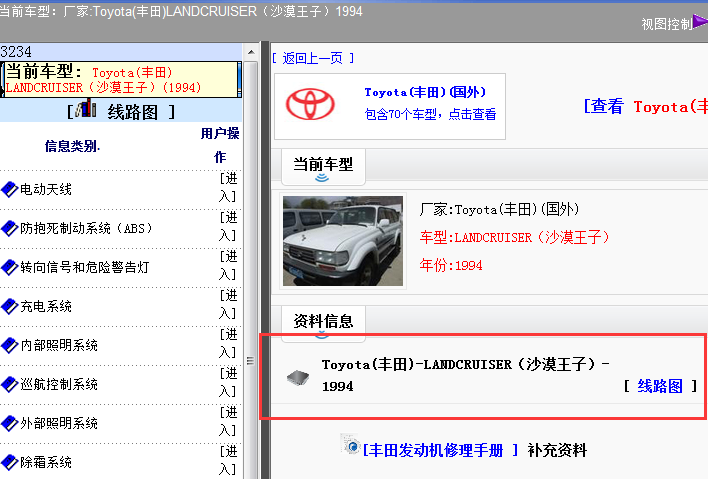Open 除霜系统 via its 进入 link
Viewport: 708px width, 479px height.
coord(228,460)
